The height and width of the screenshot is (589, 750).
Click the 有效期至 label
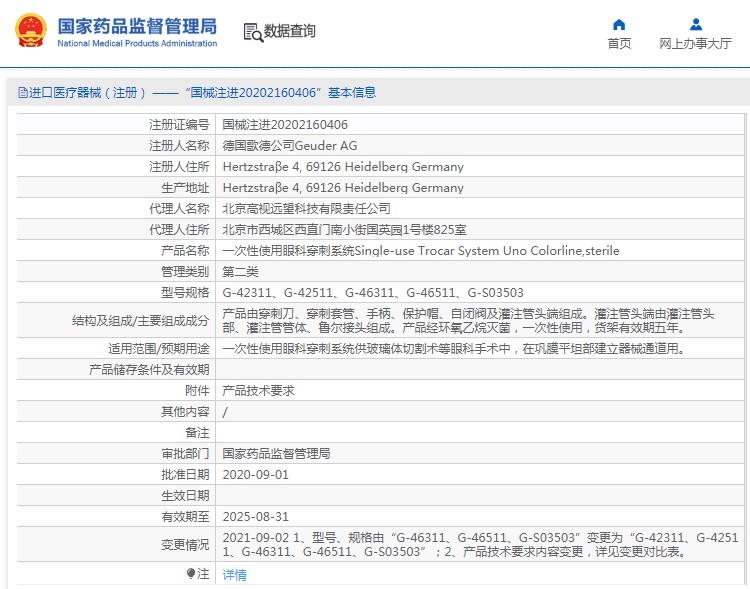click(x=185, y=517)
